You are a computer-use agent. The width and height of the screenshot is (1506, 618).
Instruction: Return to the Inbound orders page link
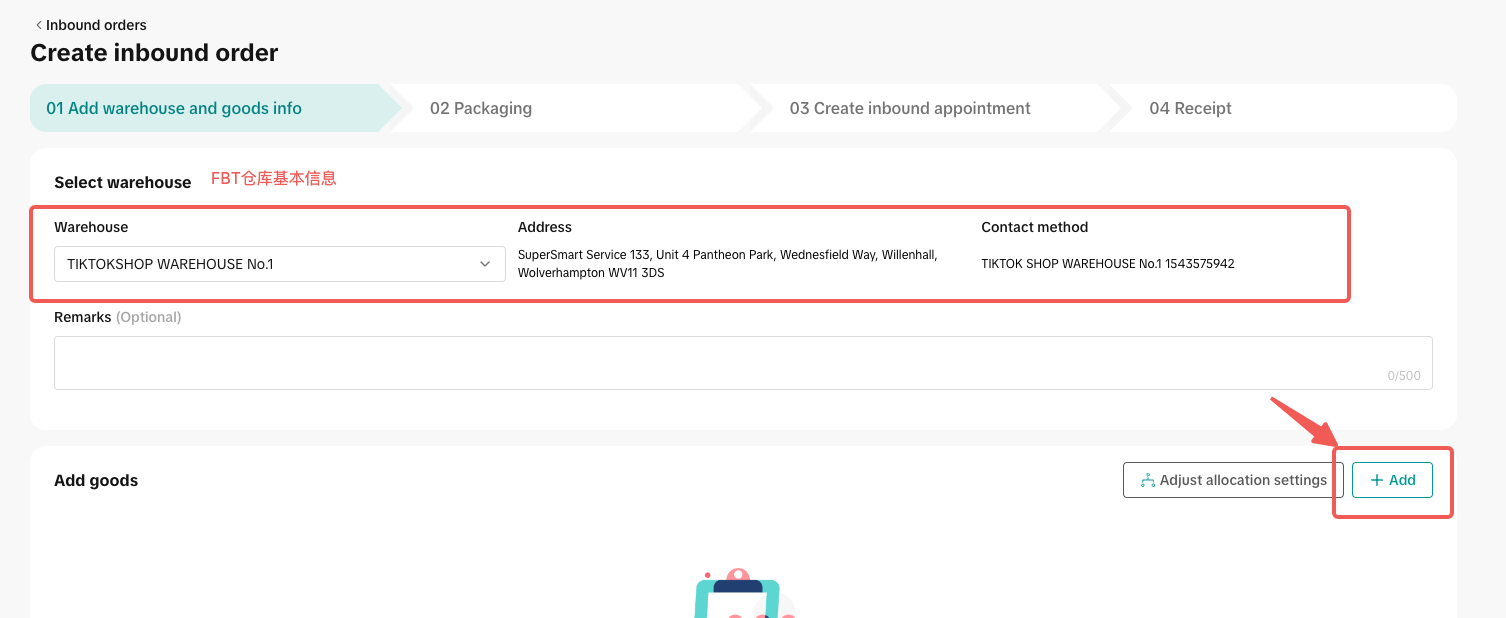[x=96, y=25]
